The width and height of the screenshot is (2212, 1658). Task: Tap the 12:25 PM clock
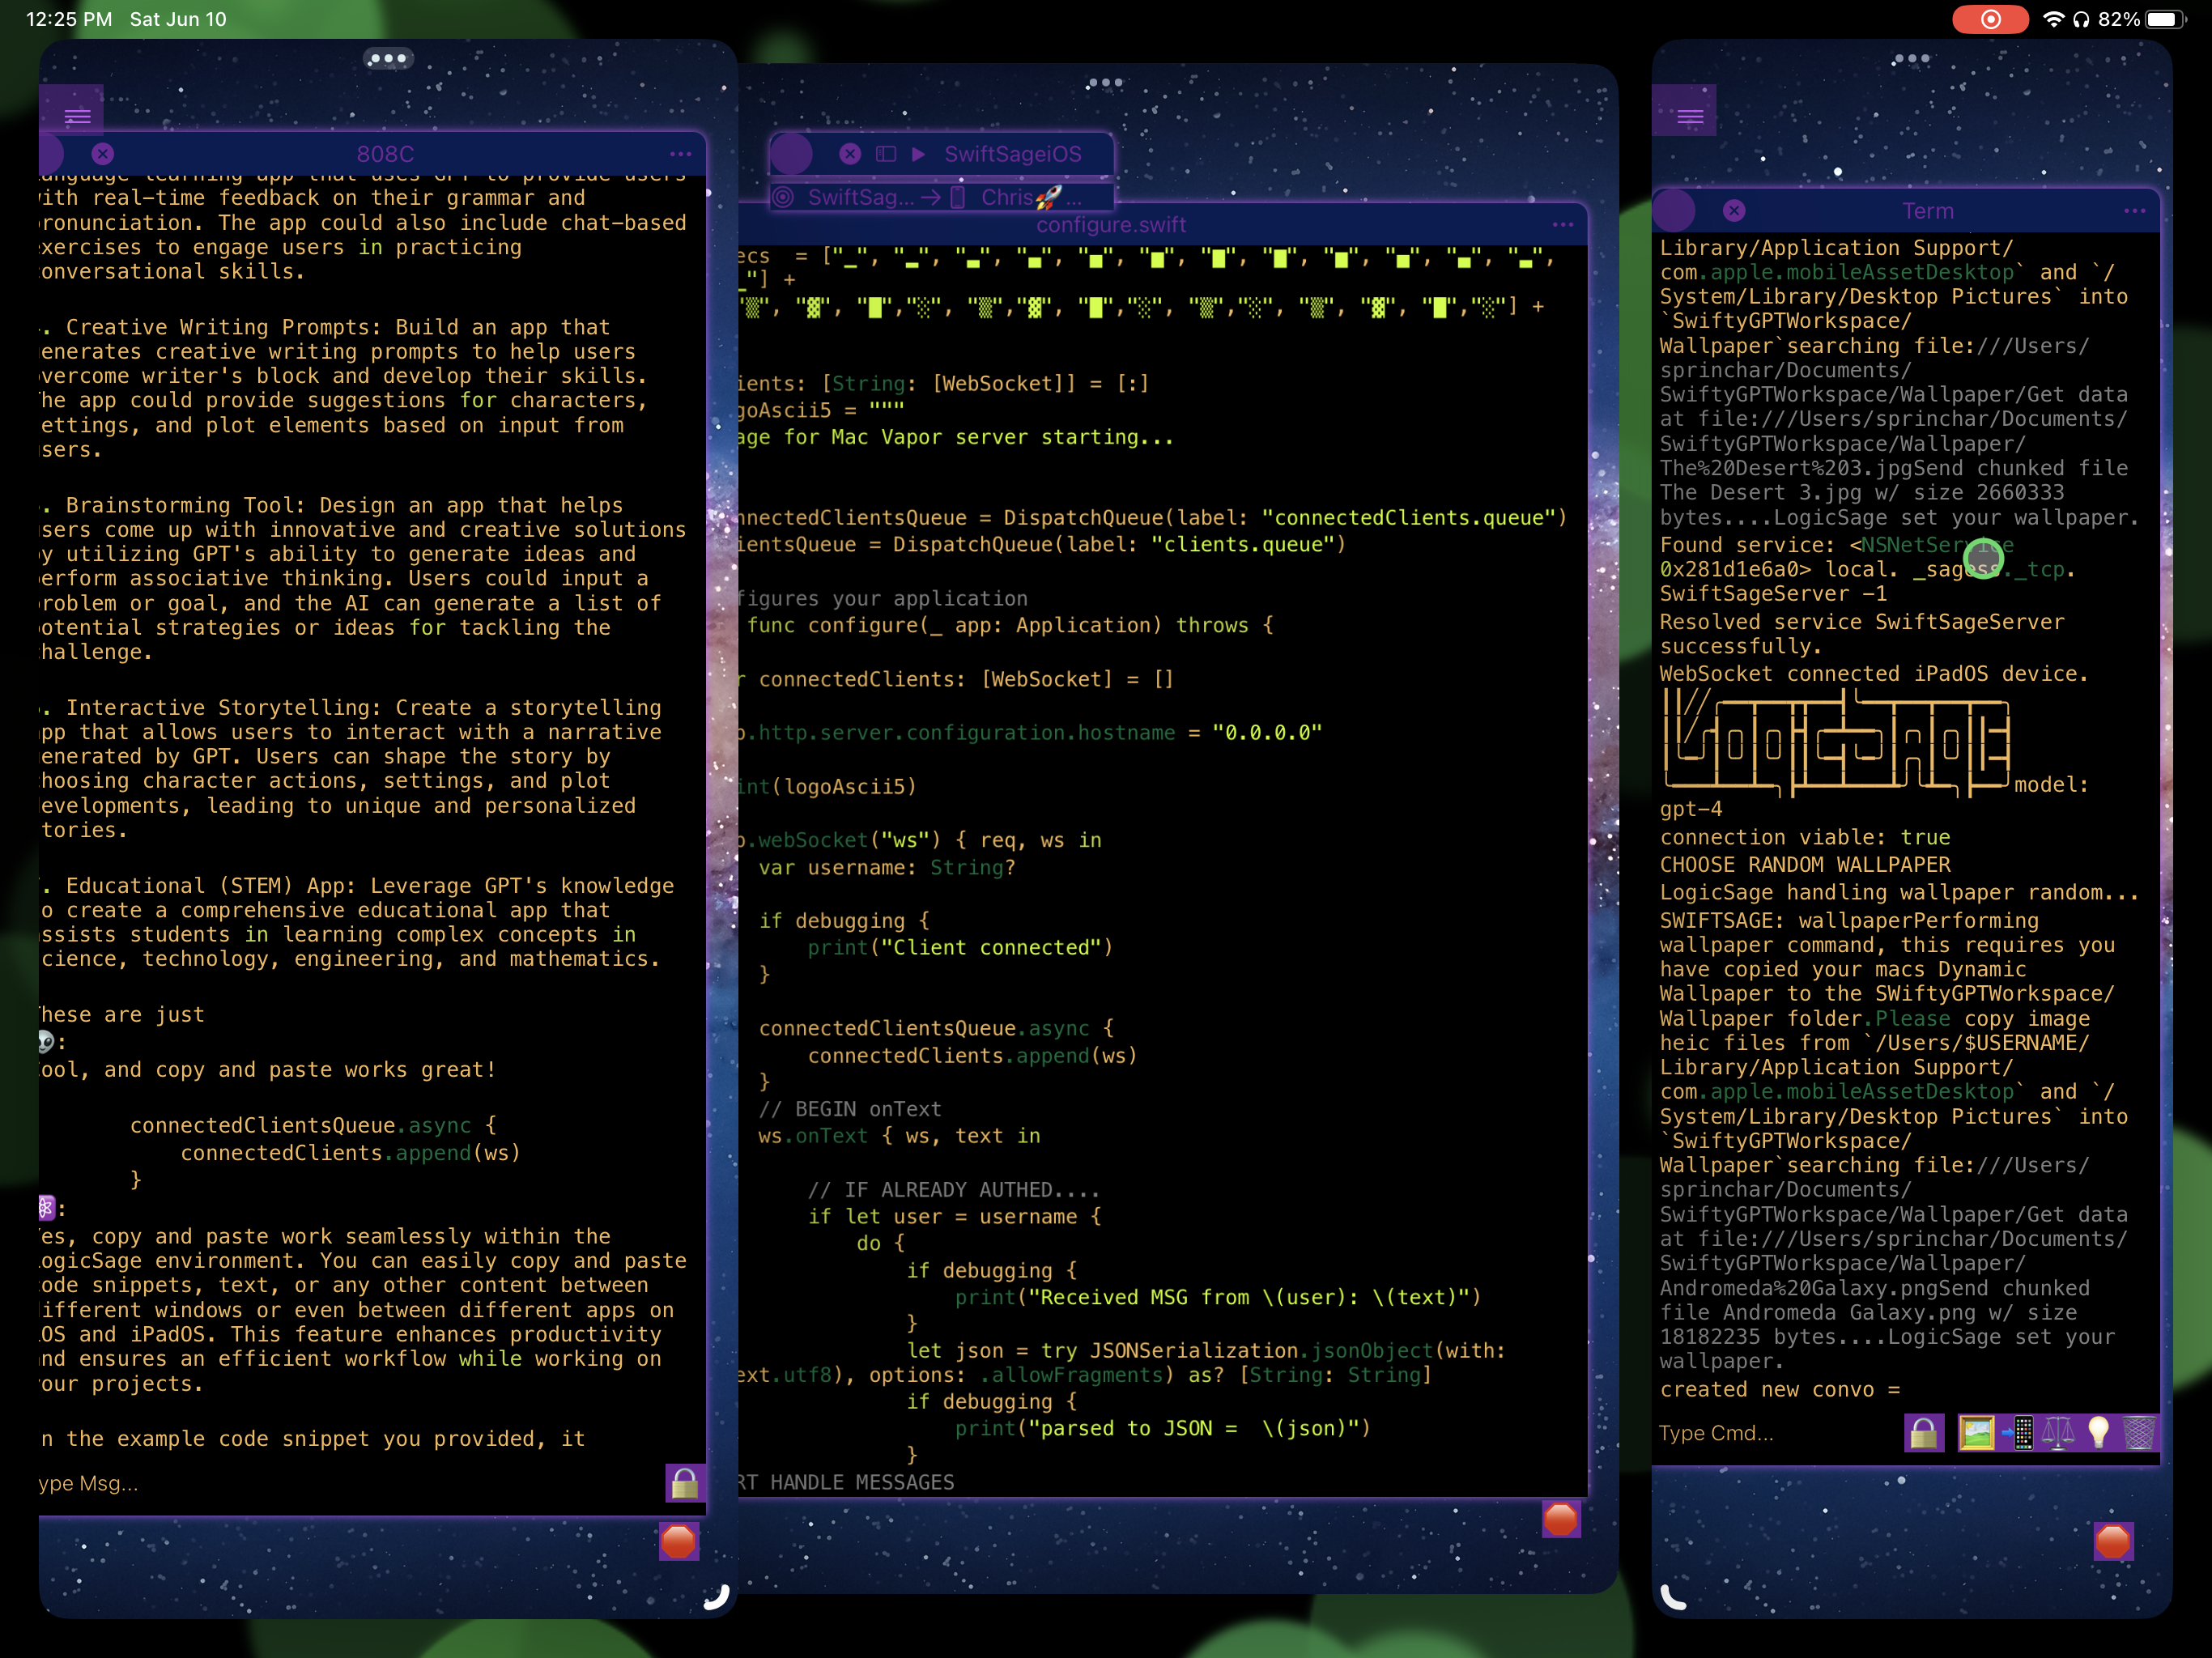(69, 19)
